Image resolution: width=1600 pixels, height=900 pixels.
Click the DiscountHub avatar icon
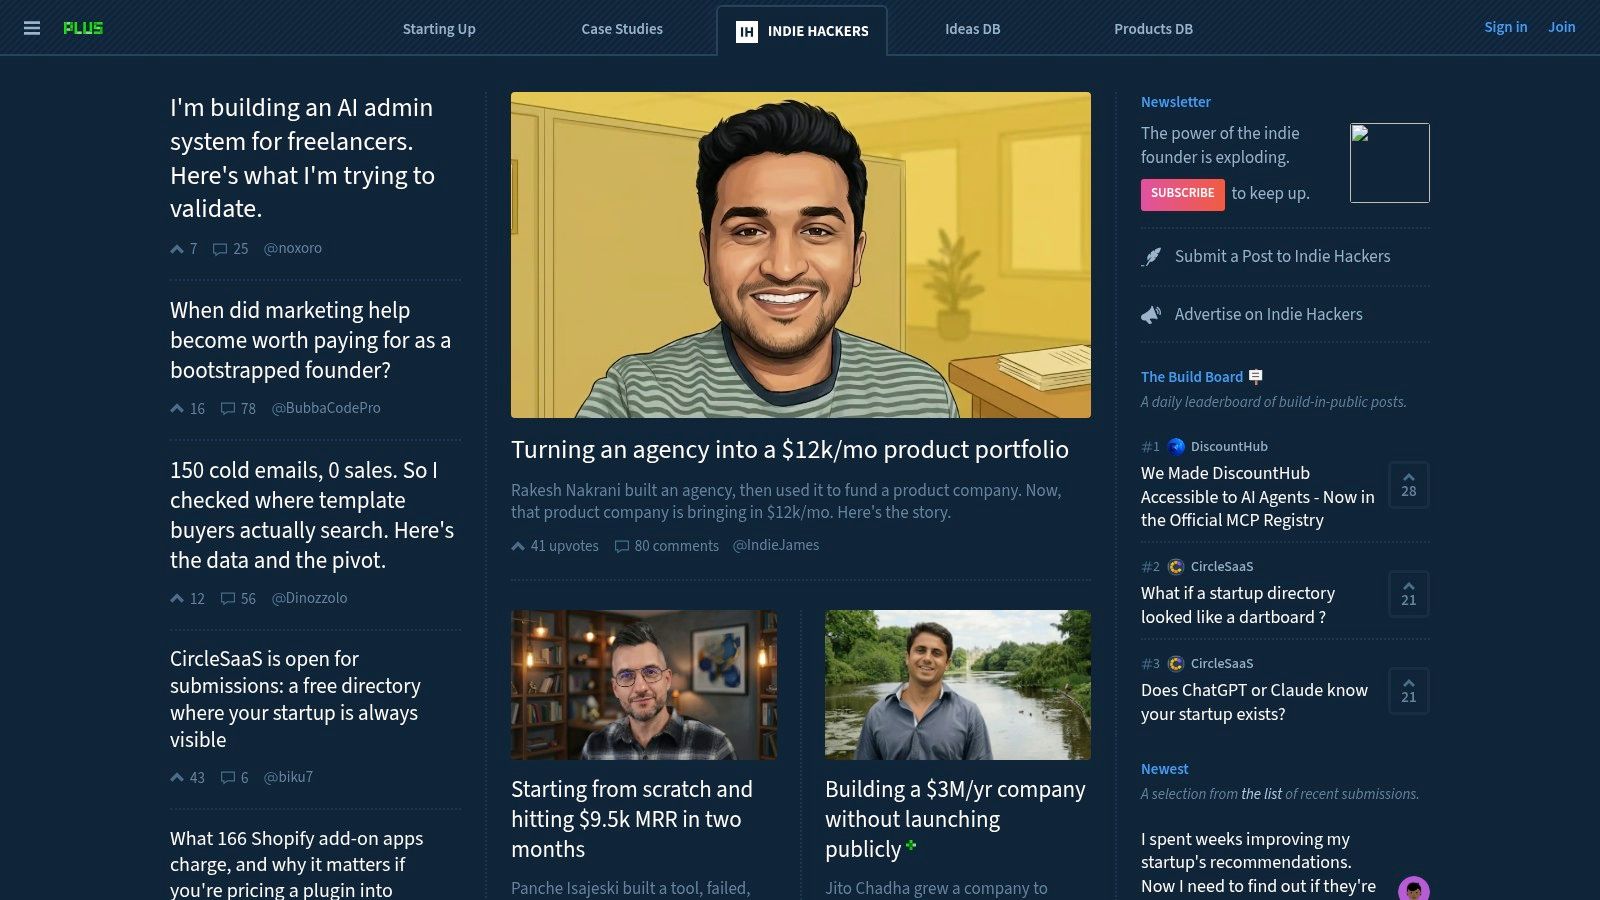[1176, 447]
